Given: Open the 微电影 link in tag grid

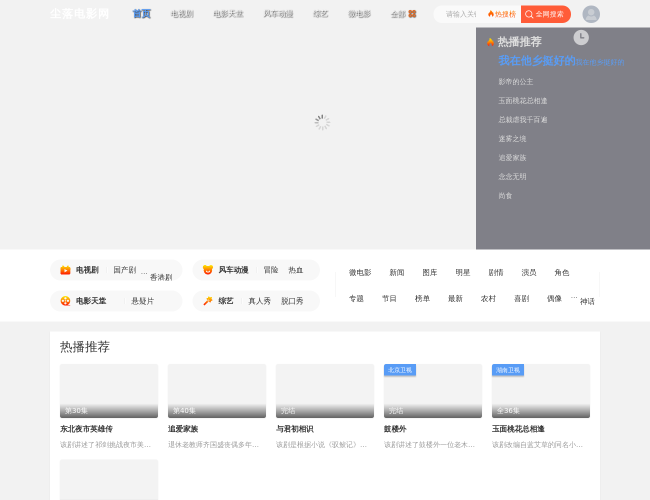Looking at the screenshot, I should click(360, 272).
